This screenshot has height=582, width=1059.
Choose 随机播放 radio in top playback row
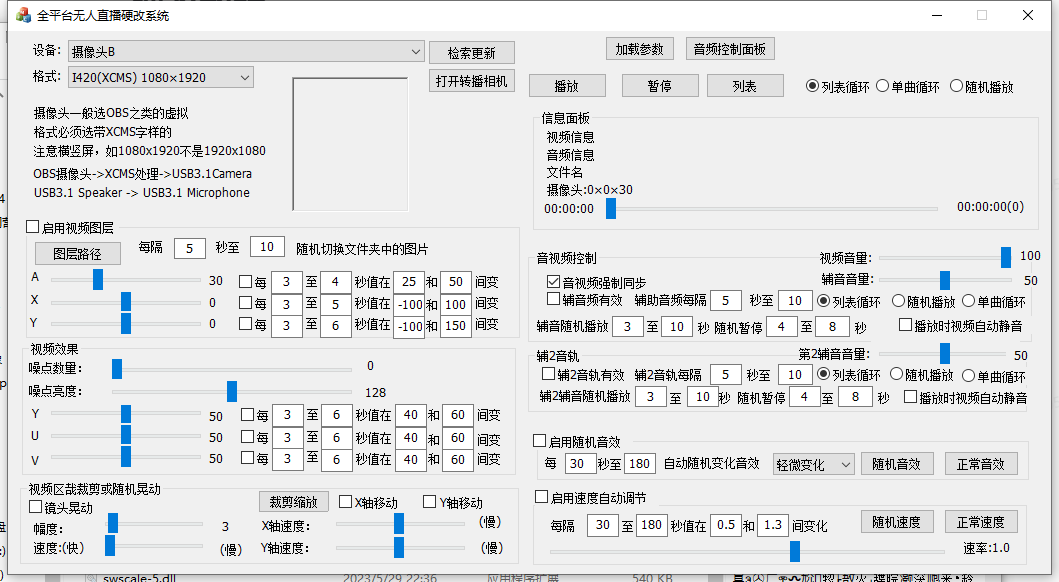[x=956, y=86]
